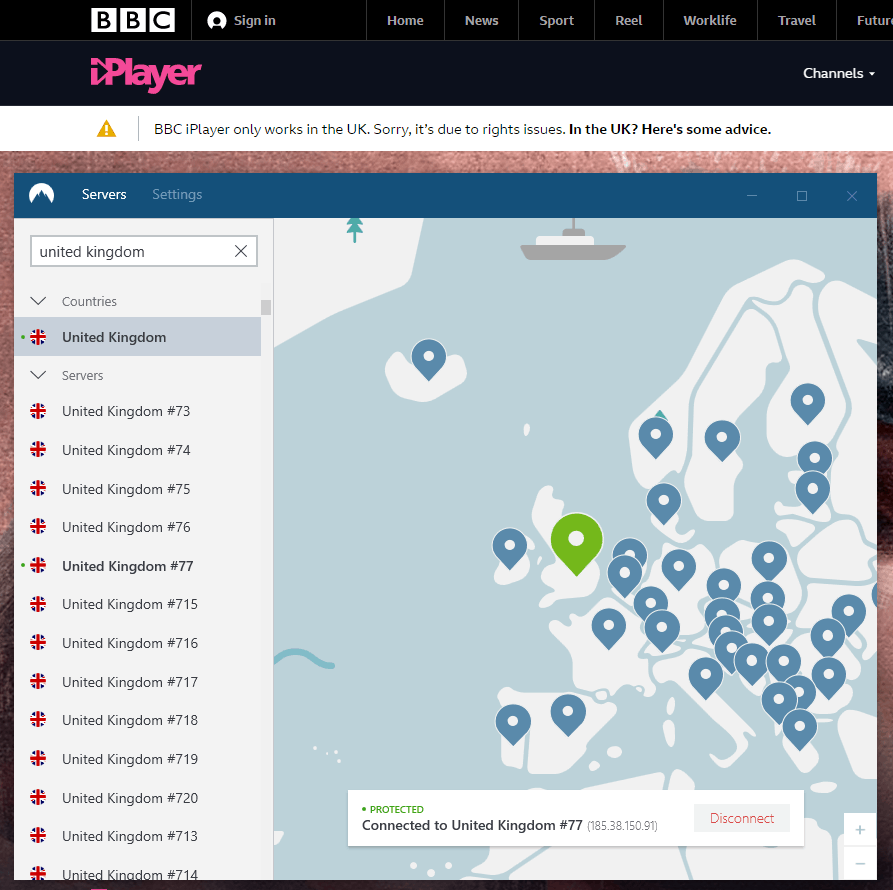Select United Kingdom in Countries list
The height and width of the screenshot is (890, 893).
pos(138,337)
